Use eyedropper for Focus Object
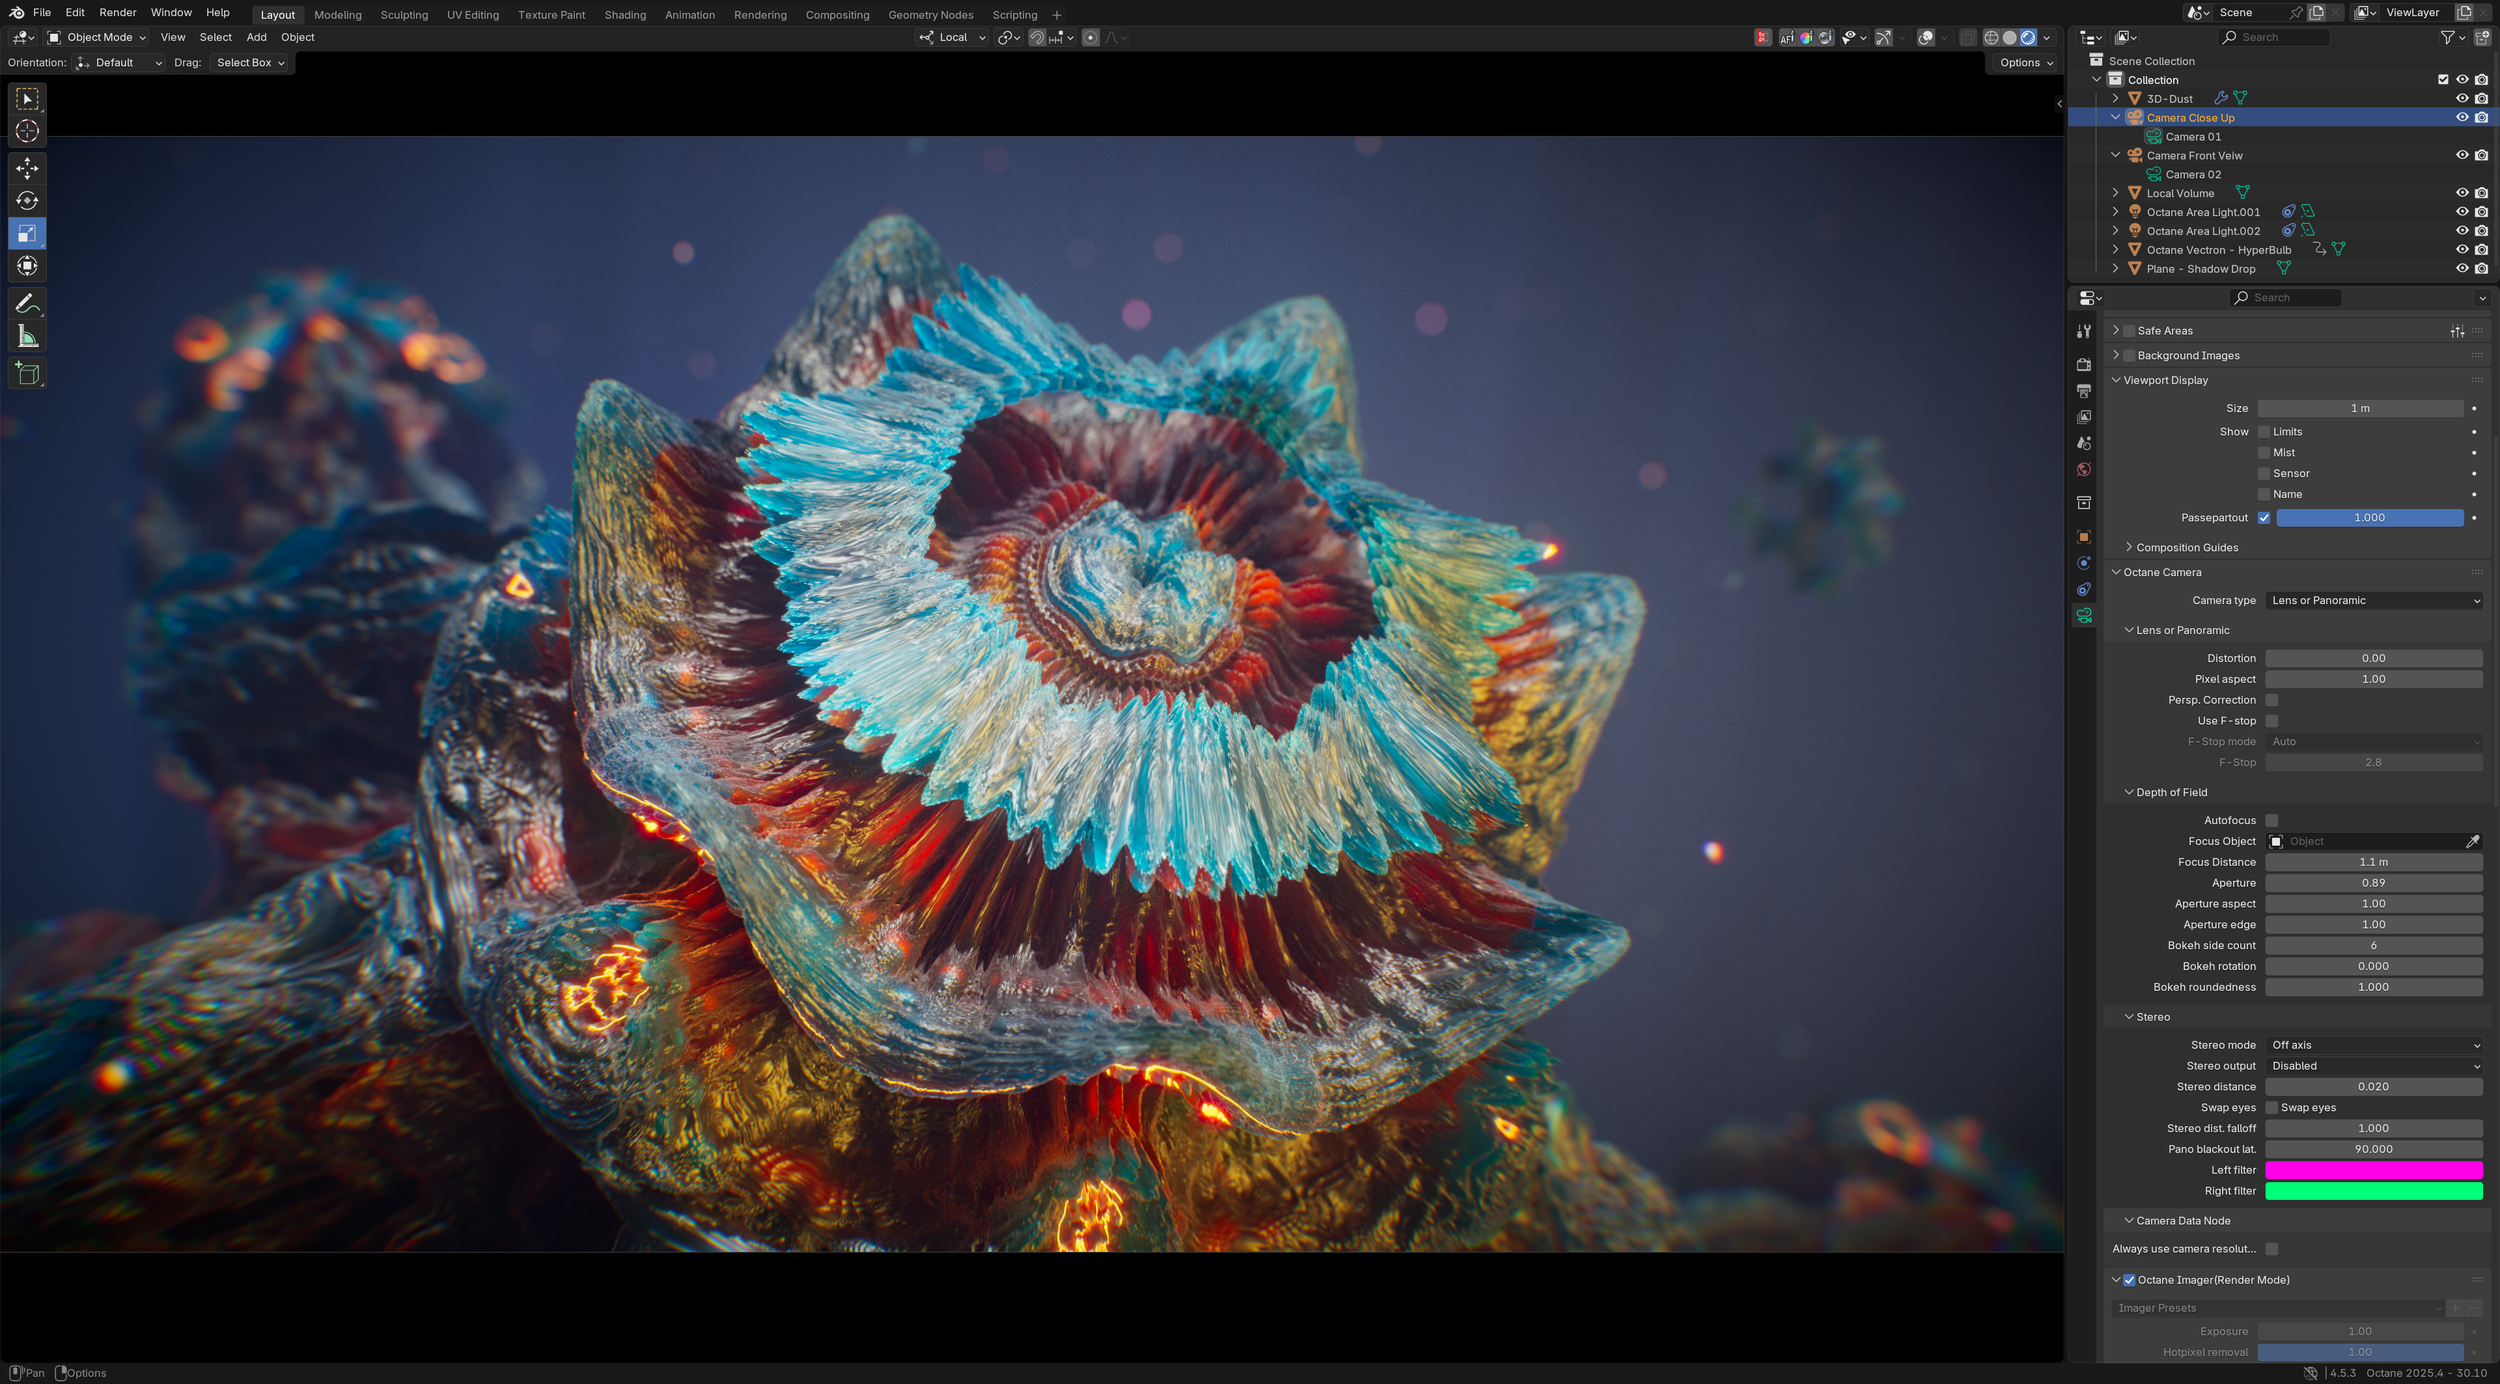 (2472, 842)
